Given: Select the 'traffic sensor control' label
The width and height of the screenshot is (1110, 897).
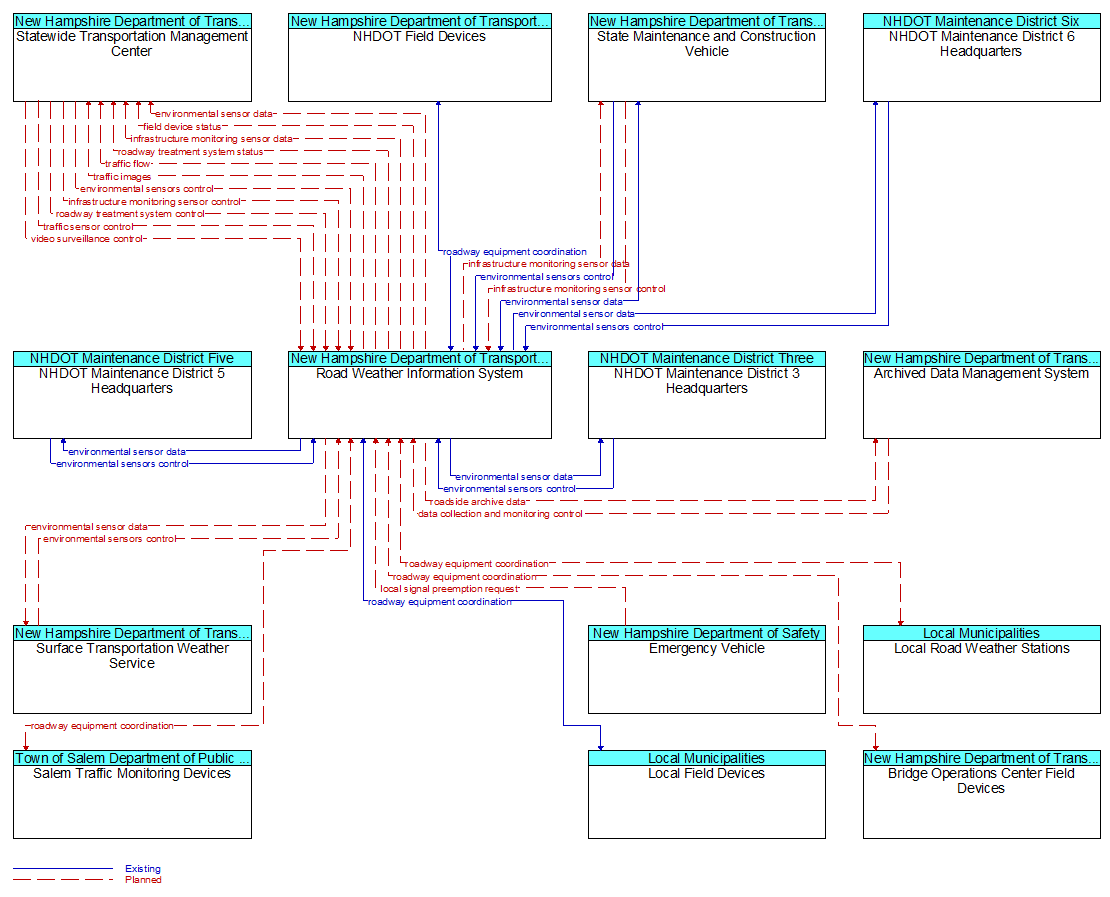Looking at the screenshot, I should (88, 227).
